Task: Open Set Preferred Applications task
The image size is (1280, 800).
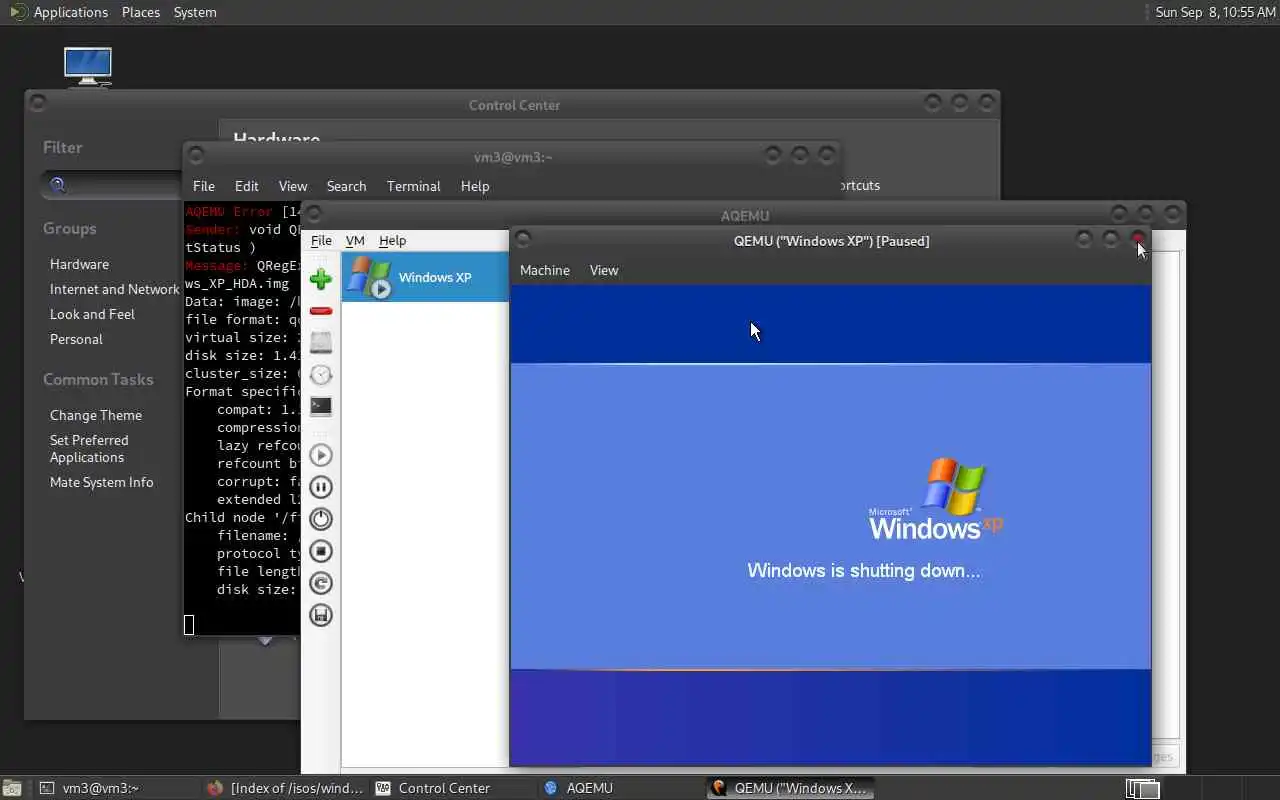Action: (x=89, y=448)
